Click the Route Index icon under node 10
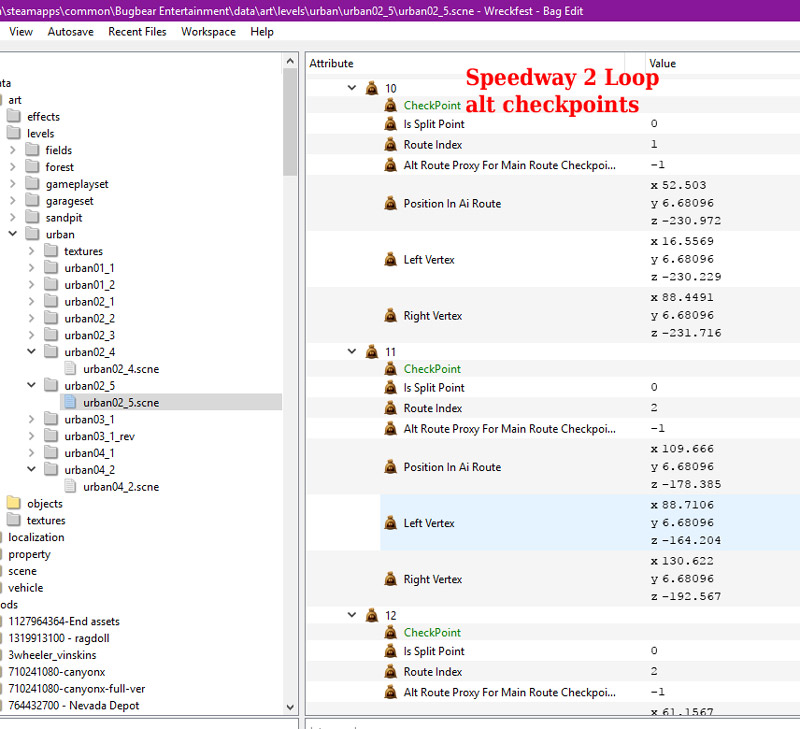The height and width of the screenshot is (729, 800). (390, 144)
